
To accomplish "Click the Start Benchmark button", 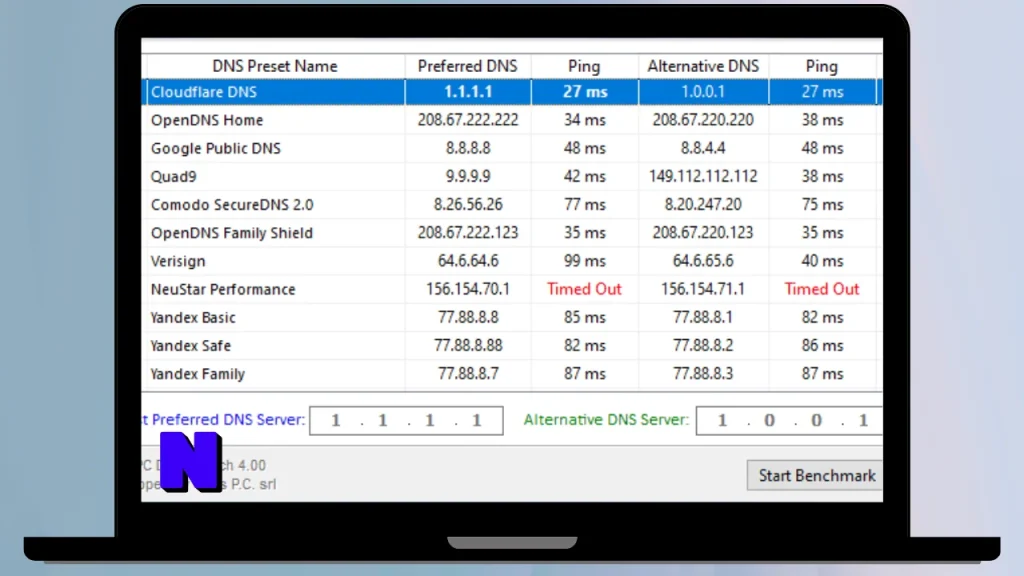I will click(x=814, y=475).
